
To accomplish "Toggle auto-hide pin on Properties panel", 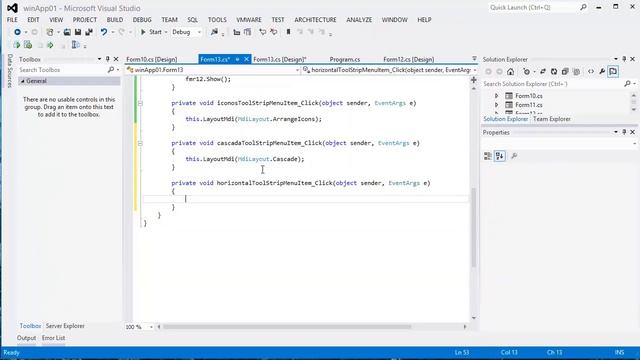I will (x=624, y=132).
